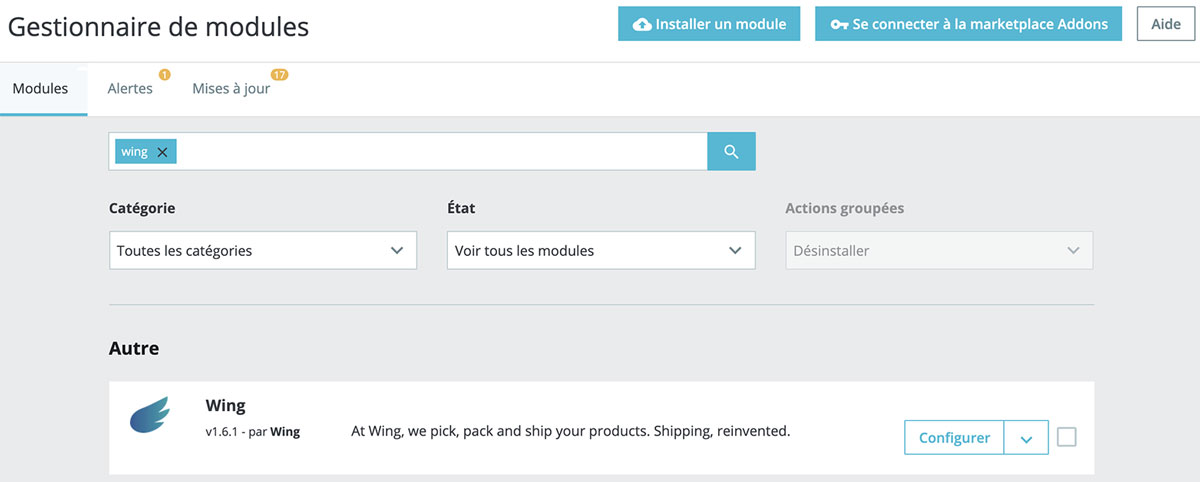Select the Wing module checkbox
The image size is (1200, 482).
pyautogui.click(x=1067, y=437)
